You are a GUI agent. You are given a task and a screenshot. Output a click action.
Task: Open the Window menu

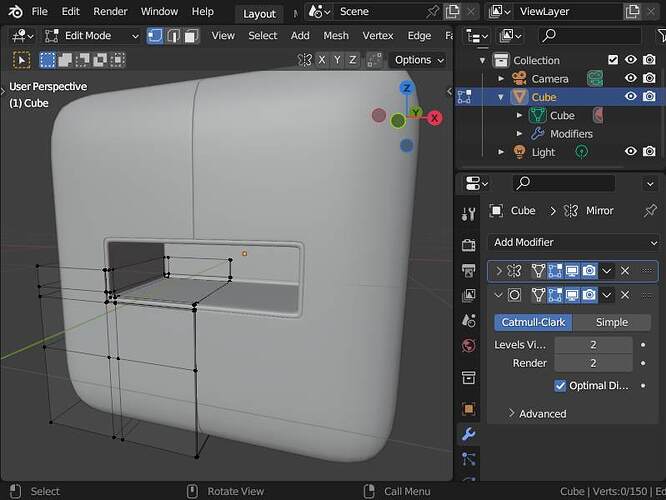159,11
